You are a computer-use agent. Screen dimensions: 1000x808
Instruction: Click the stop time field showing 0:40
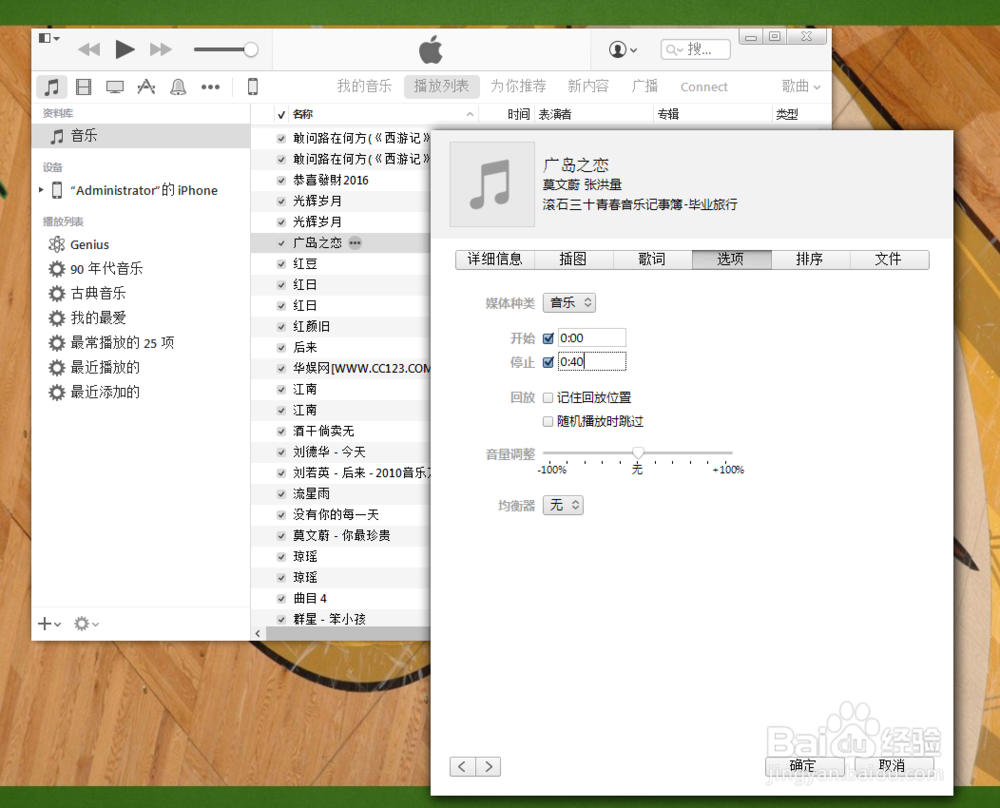coord(592,362)
